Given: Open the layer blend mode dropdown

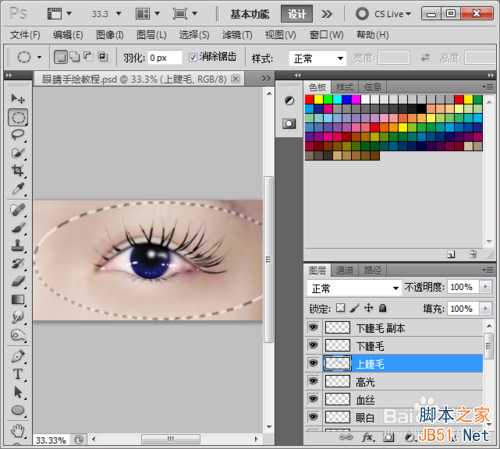Looking at the screenshot, I should tap(354, 288).
